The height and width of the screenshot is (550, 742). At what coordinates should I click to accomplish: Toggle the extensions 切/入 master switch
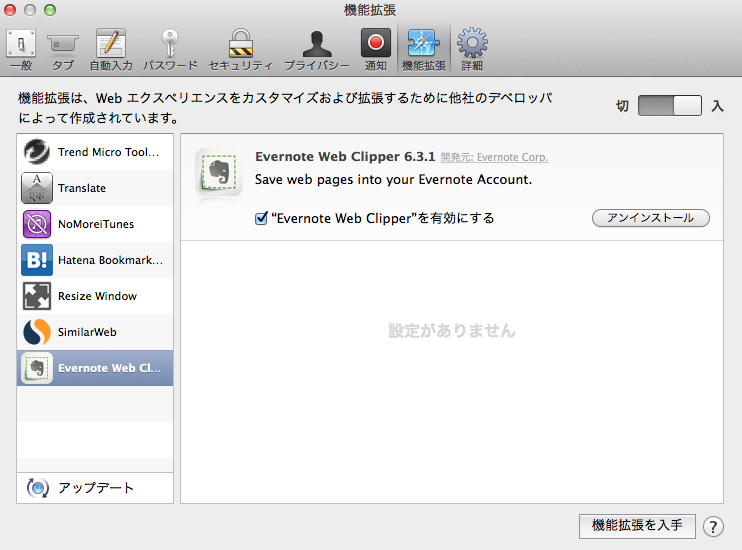click(669, 105)
